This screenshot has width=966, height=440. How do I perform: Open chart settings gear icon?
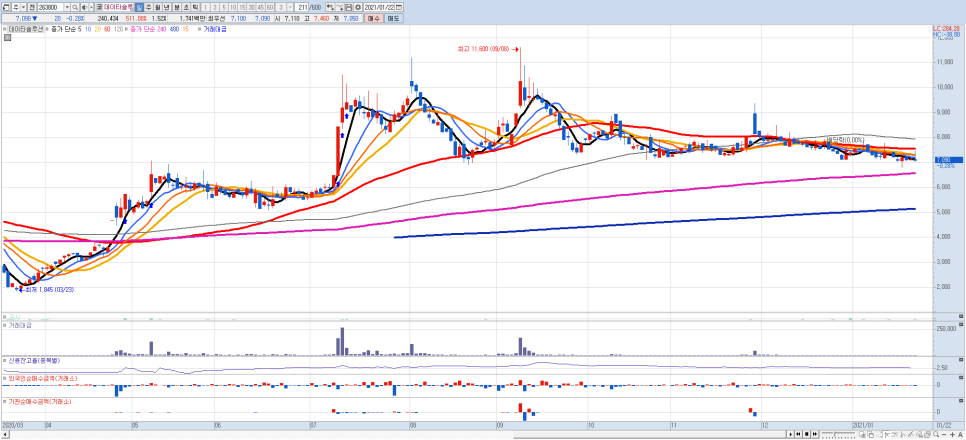358,7
